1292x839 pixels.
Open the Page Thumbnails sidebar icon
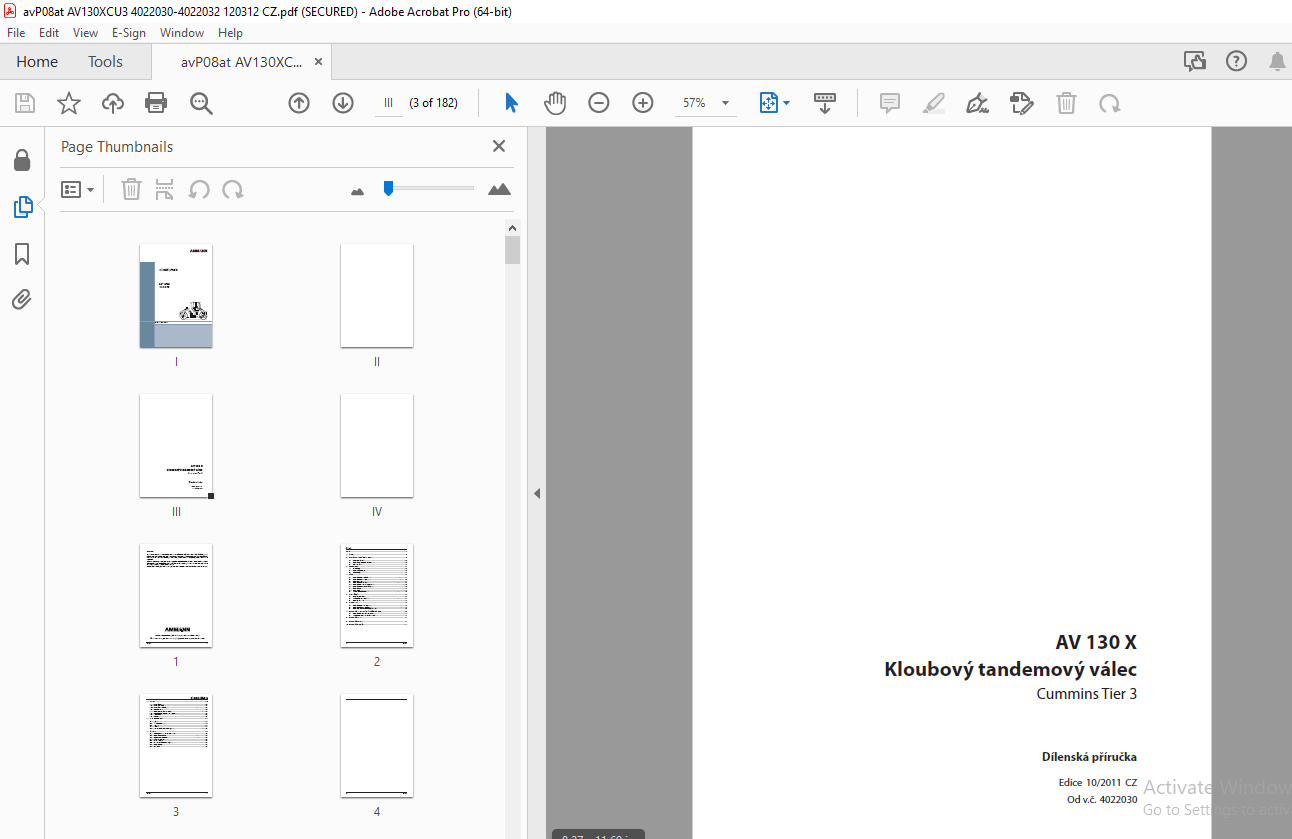[22, 208]
